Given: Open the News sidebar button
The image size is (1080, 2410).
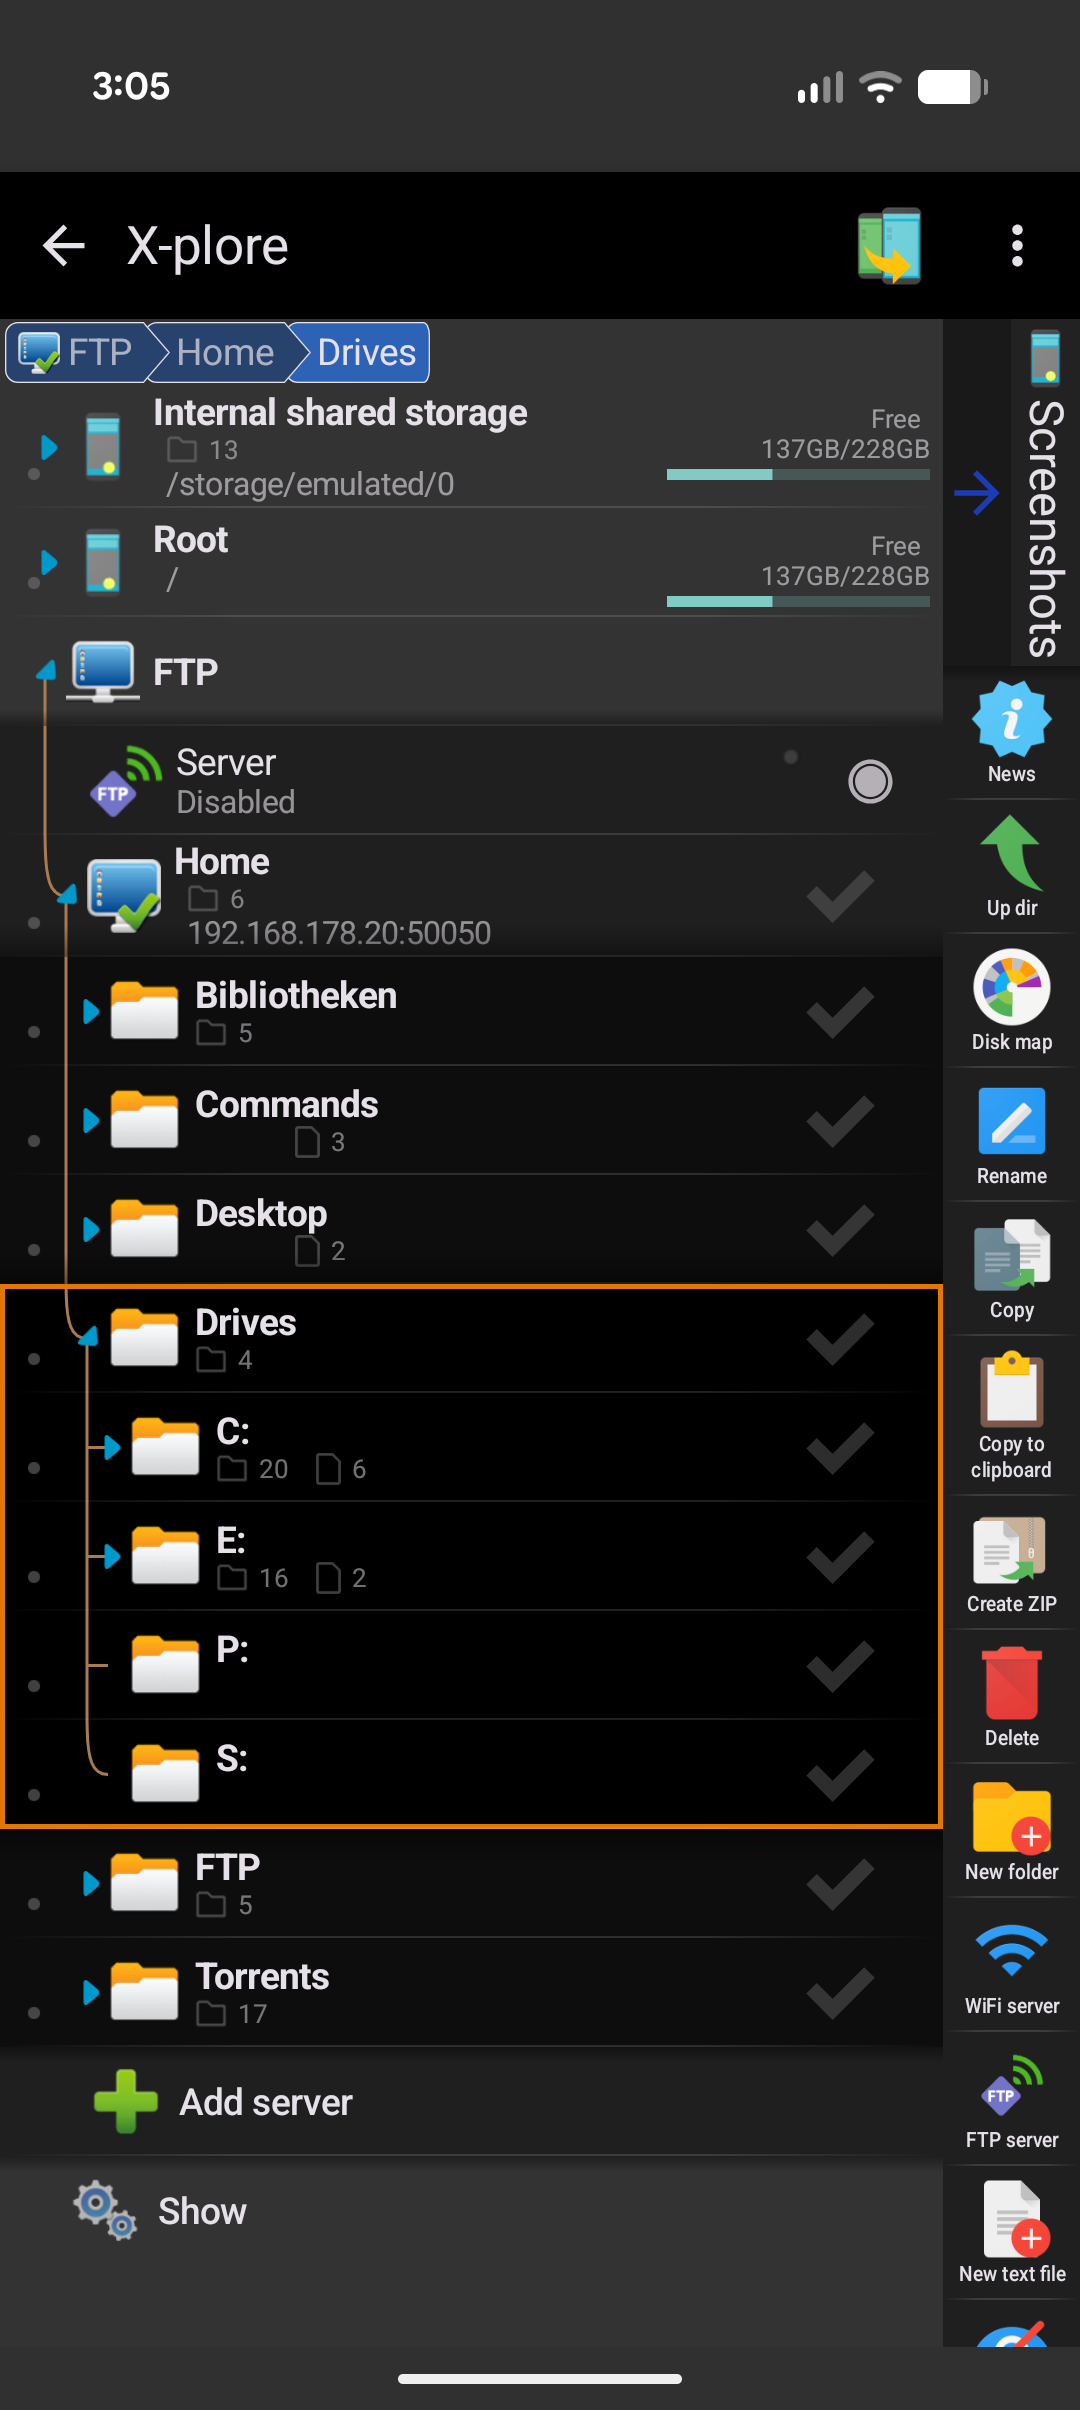Looking at the screenshot, I should (1011, 733).
